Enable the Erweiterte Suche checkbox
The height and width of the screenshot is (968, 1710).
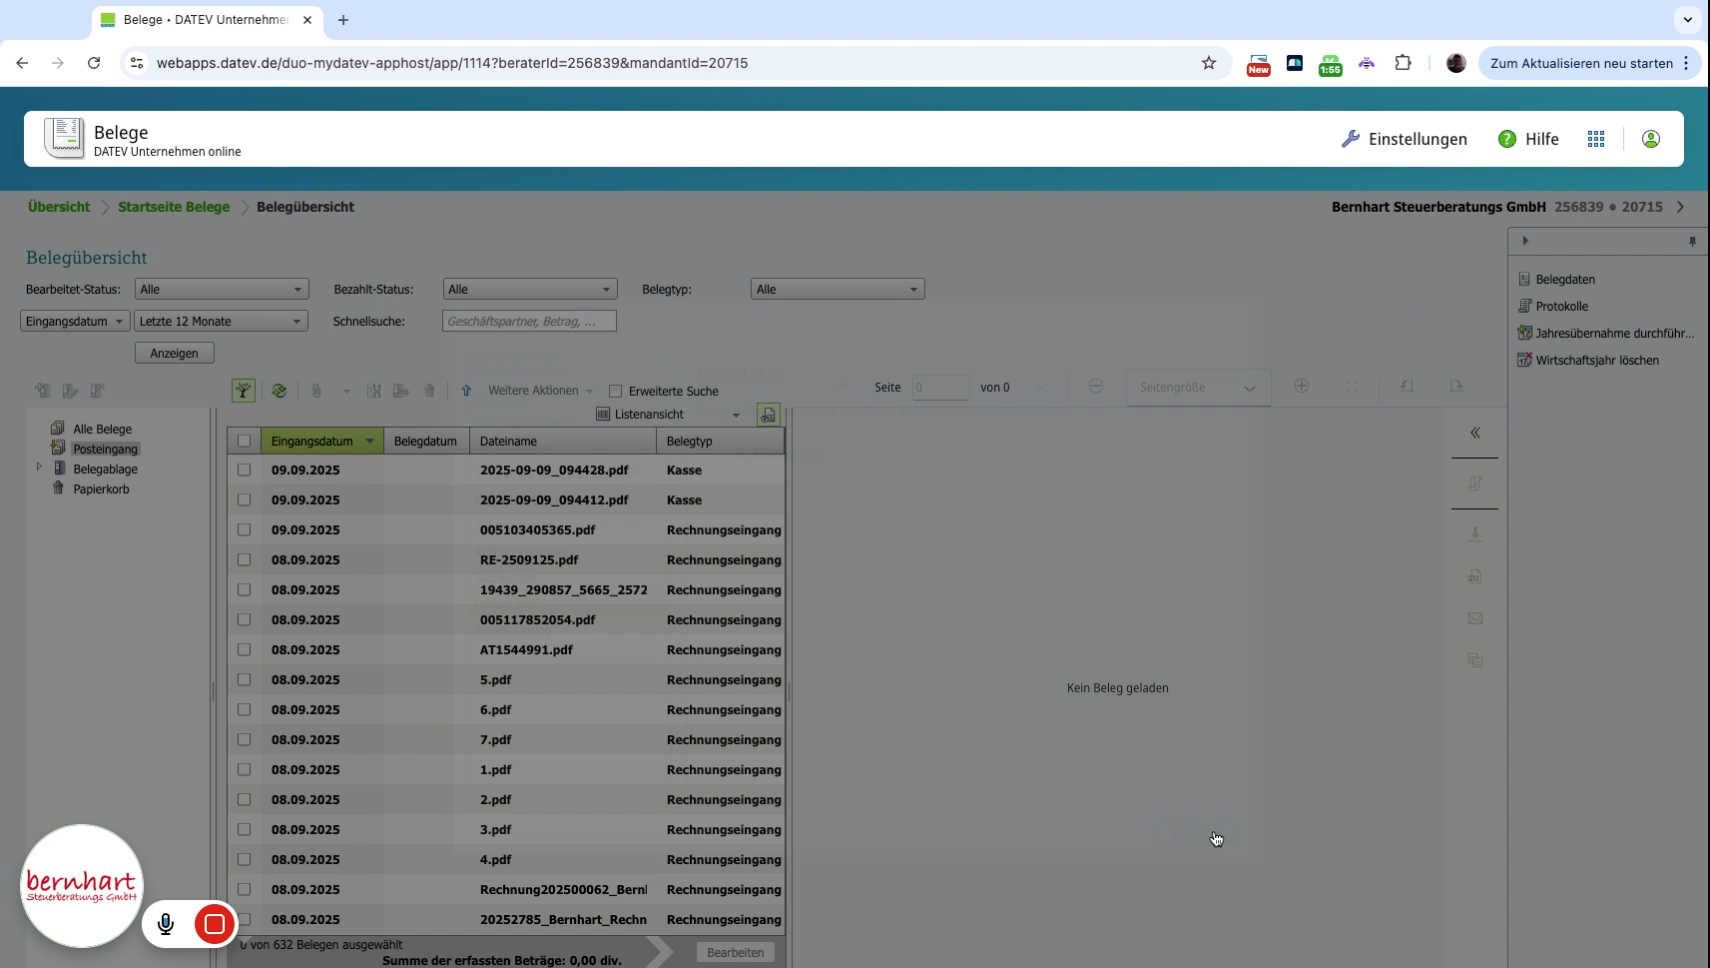(x=616, y=391)
